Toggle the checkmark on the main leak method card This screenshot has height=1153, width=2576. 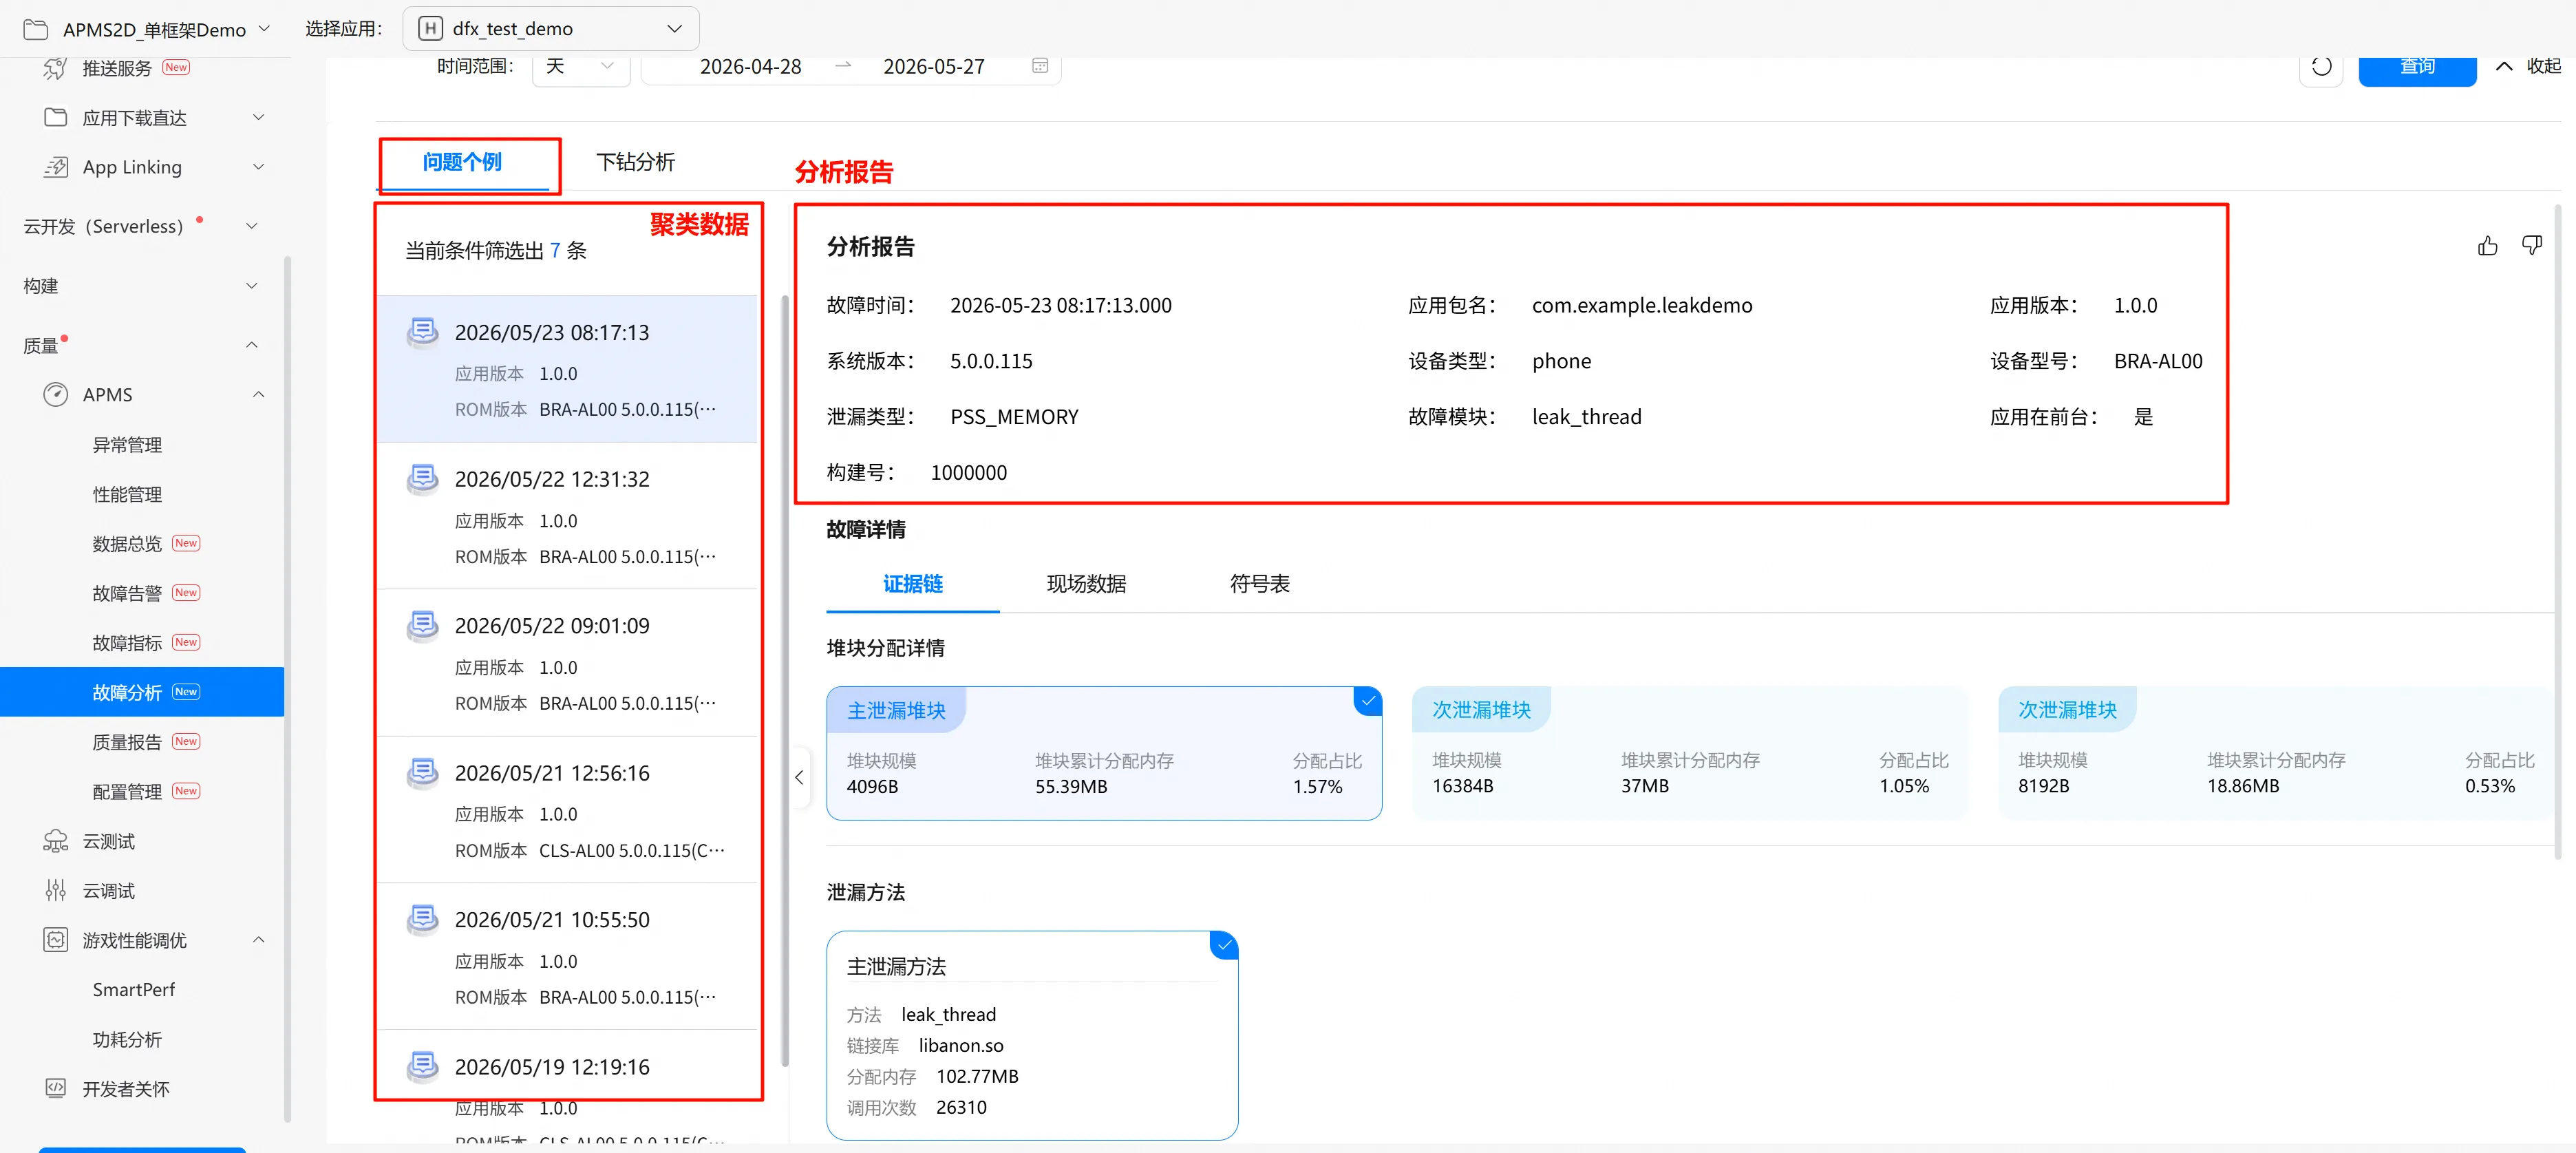click(x=1224, y=945)
